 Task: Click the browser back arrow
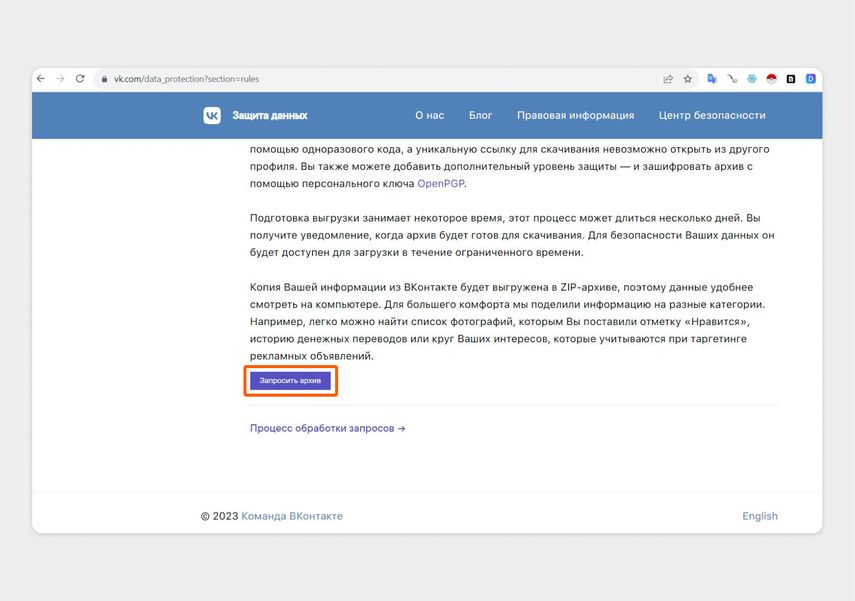[x=41, y=79]
